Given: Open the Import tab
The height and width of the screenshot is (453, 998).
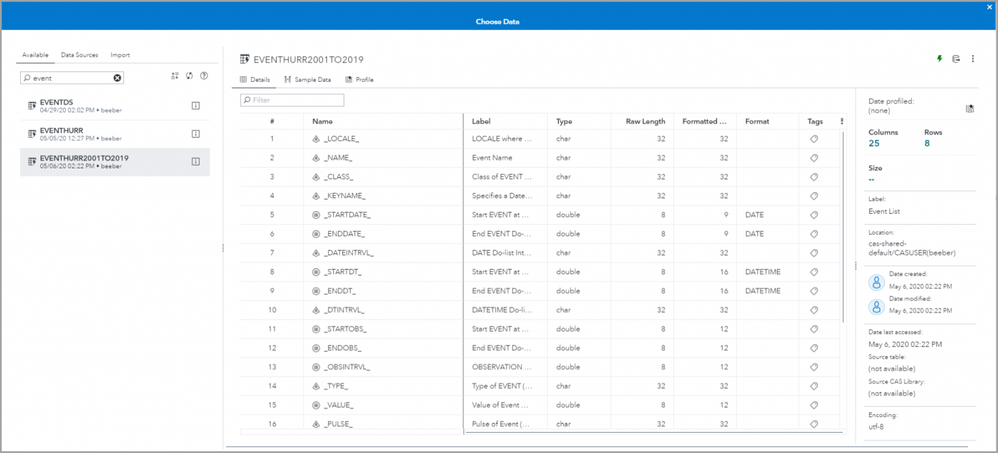Looking at the screenshot, I should 120,55.
